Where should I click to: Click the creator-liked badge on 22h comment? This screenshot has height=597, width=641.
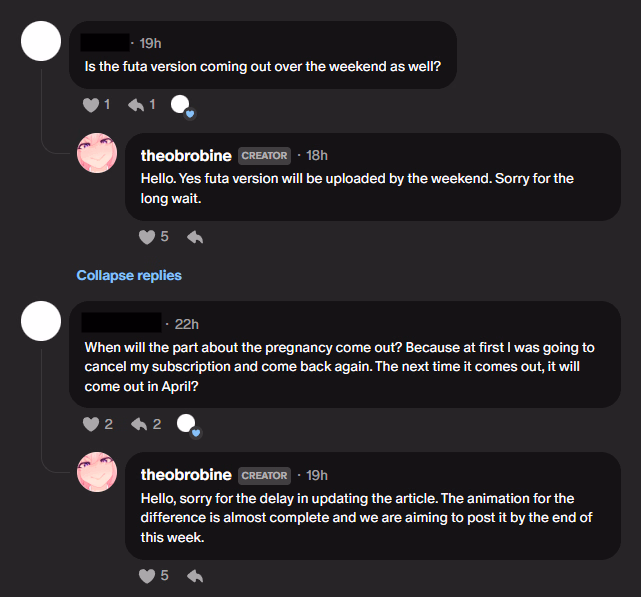187,425
